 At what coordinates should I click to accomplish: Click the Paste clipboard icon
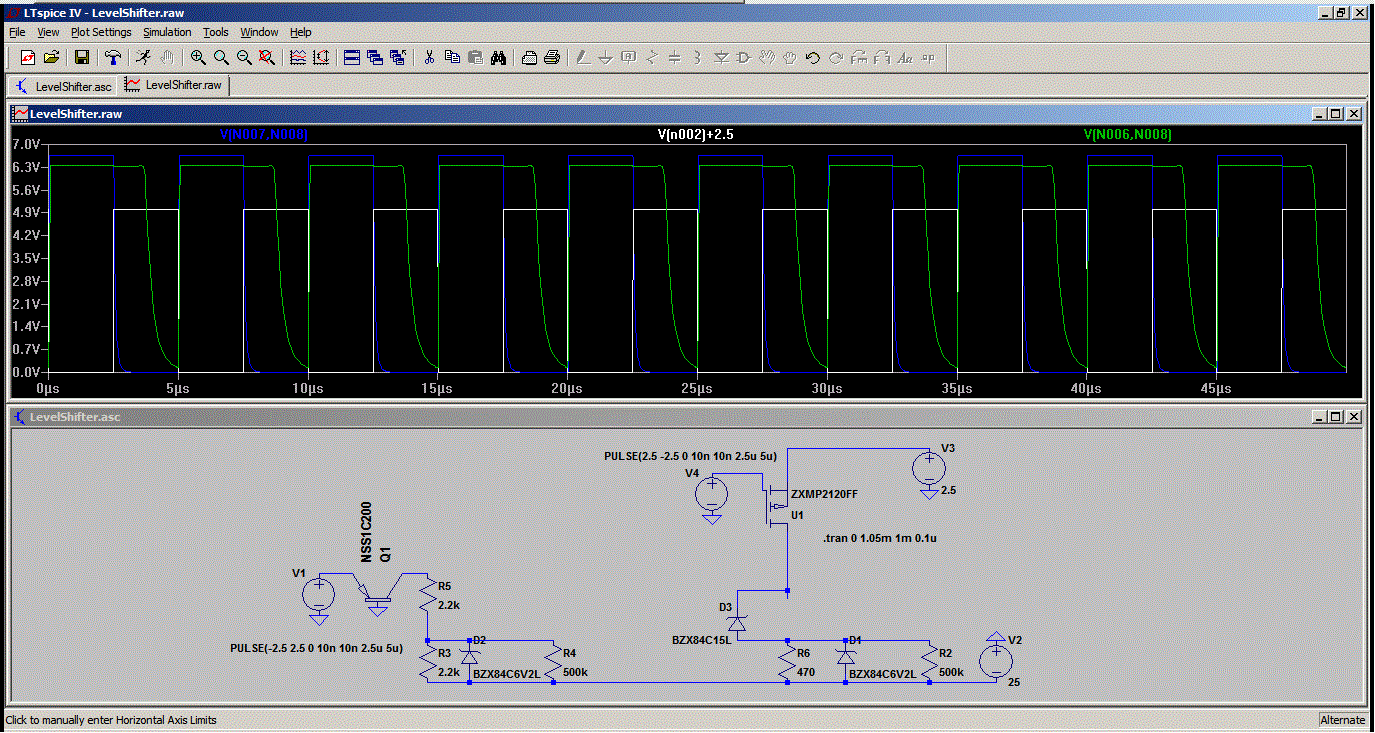click(475, 58)
